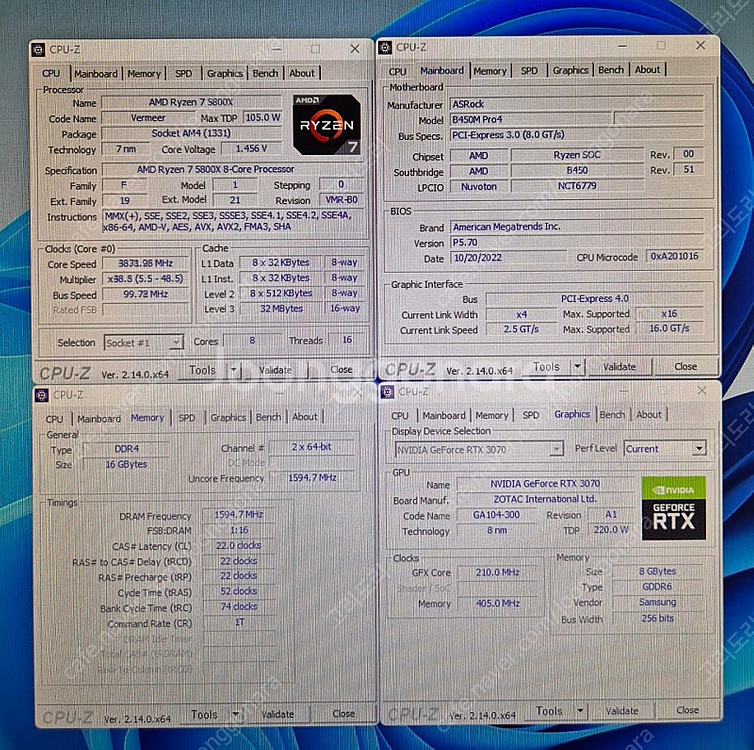Click the CPU-Z app icon in the Memory window title bar
754x750 pixels.
pos(41,395)
